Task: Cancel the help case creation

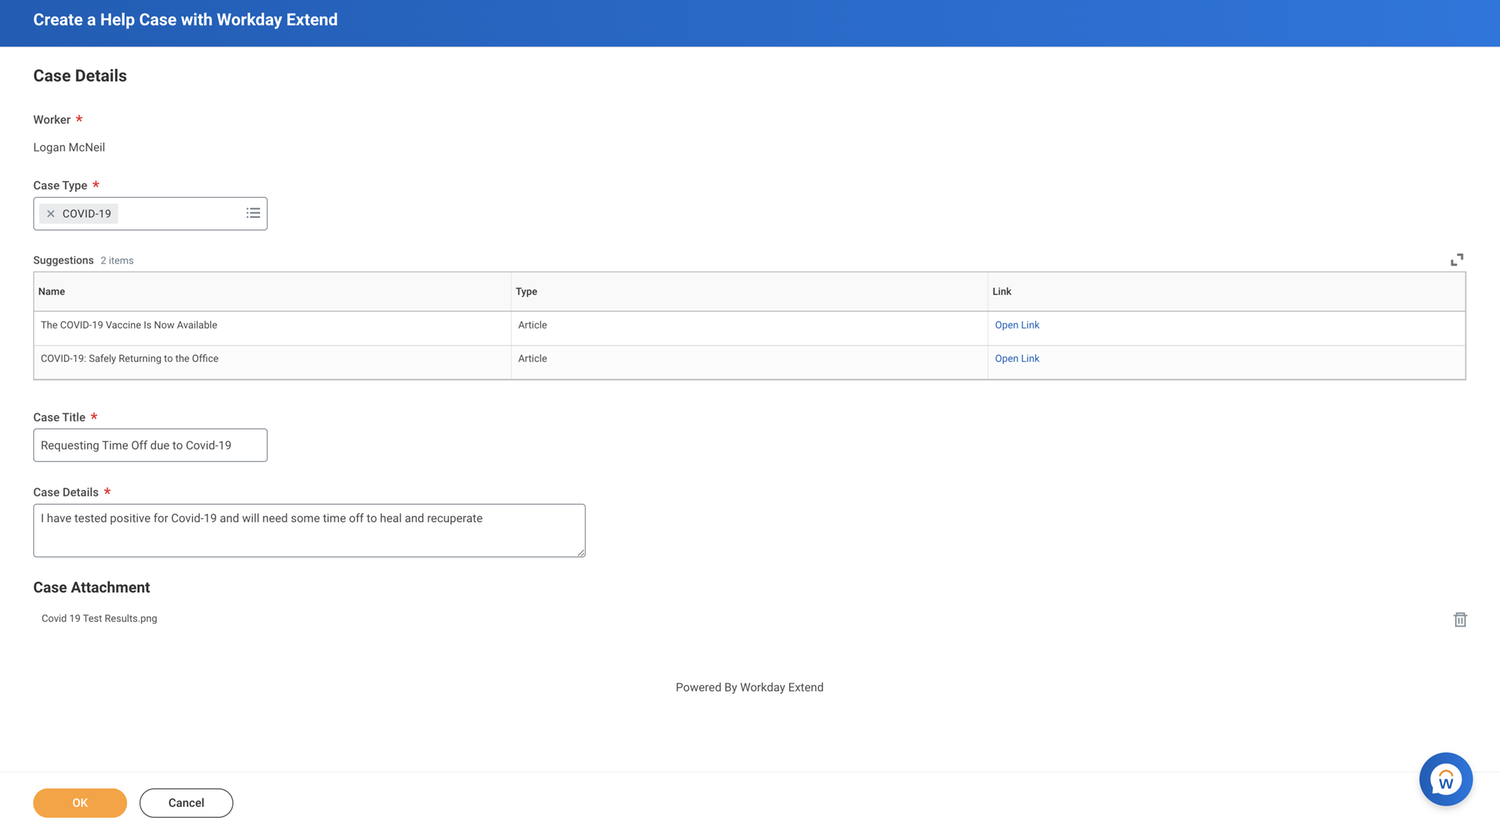Action: (186, 802)
